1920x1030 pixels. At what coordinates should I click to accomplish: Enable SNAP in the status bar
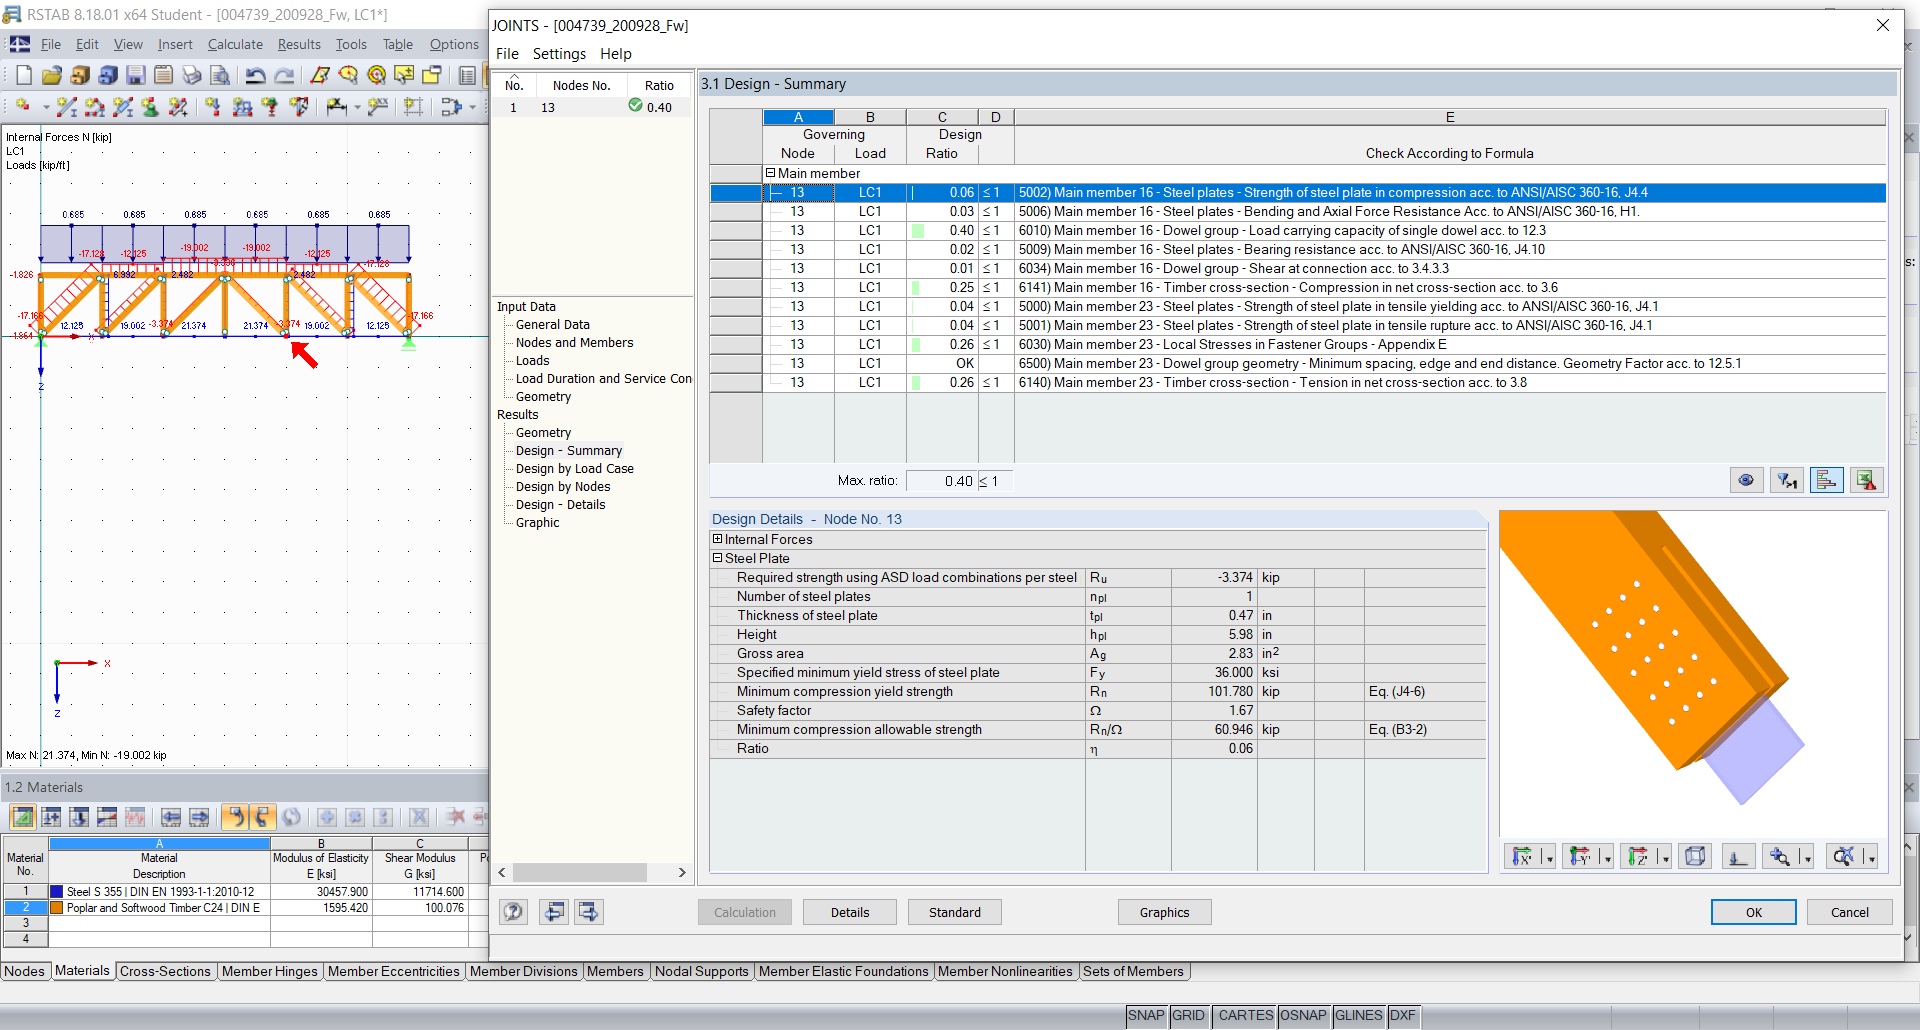[1146, 1015]
